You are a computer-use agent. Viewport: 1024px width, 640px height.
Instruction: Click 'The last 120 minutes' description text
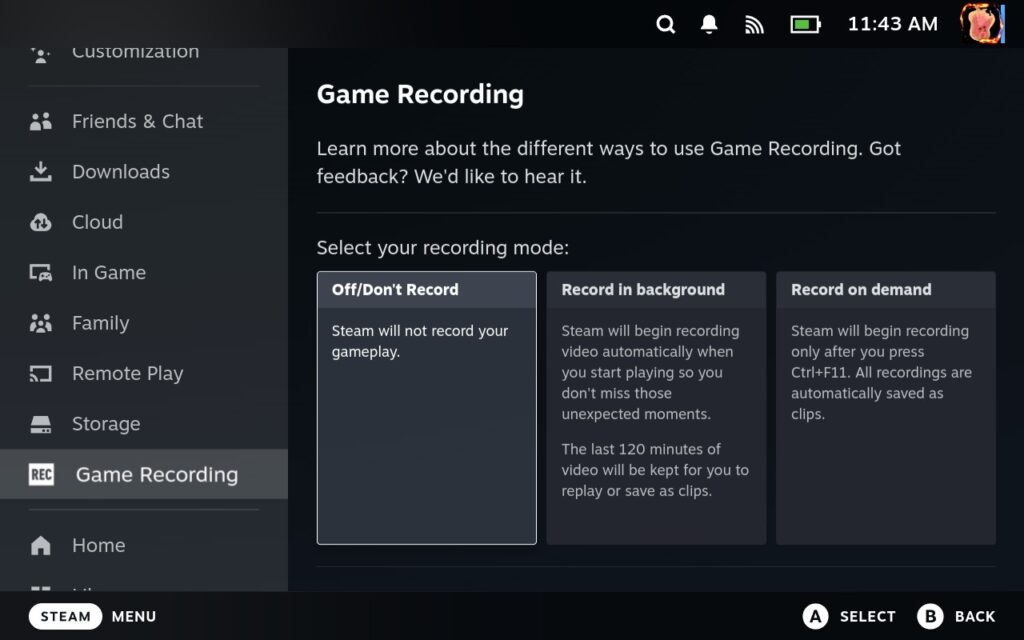click(x=655, y=470)
